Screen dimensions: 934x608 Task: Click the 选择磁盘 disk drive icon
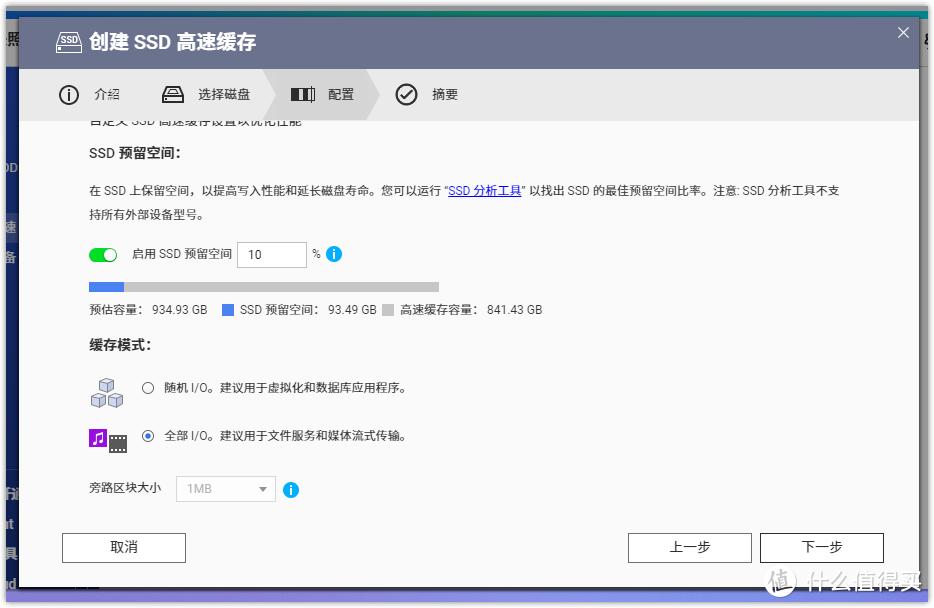[x=173, y=94]
